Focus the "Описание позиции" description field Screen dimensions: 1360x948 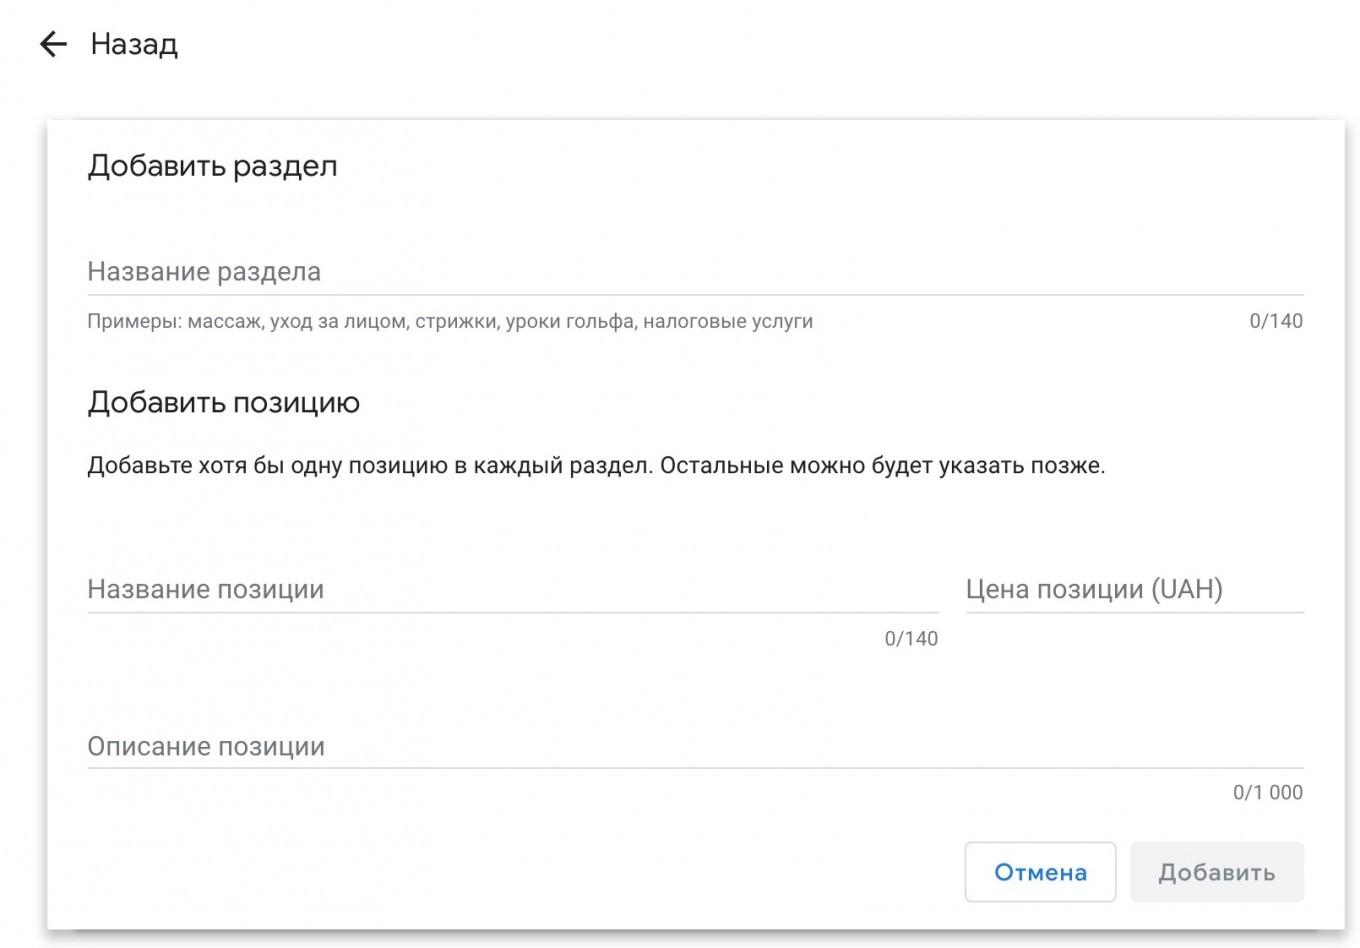(x=694, y=747)
